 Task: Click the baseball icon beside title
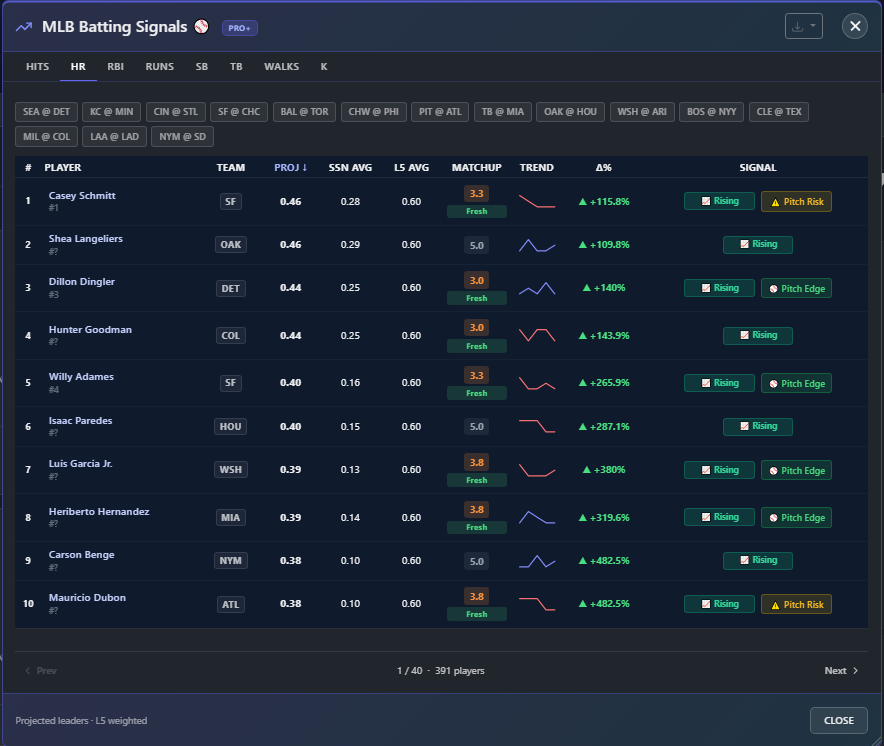[201, 27]
